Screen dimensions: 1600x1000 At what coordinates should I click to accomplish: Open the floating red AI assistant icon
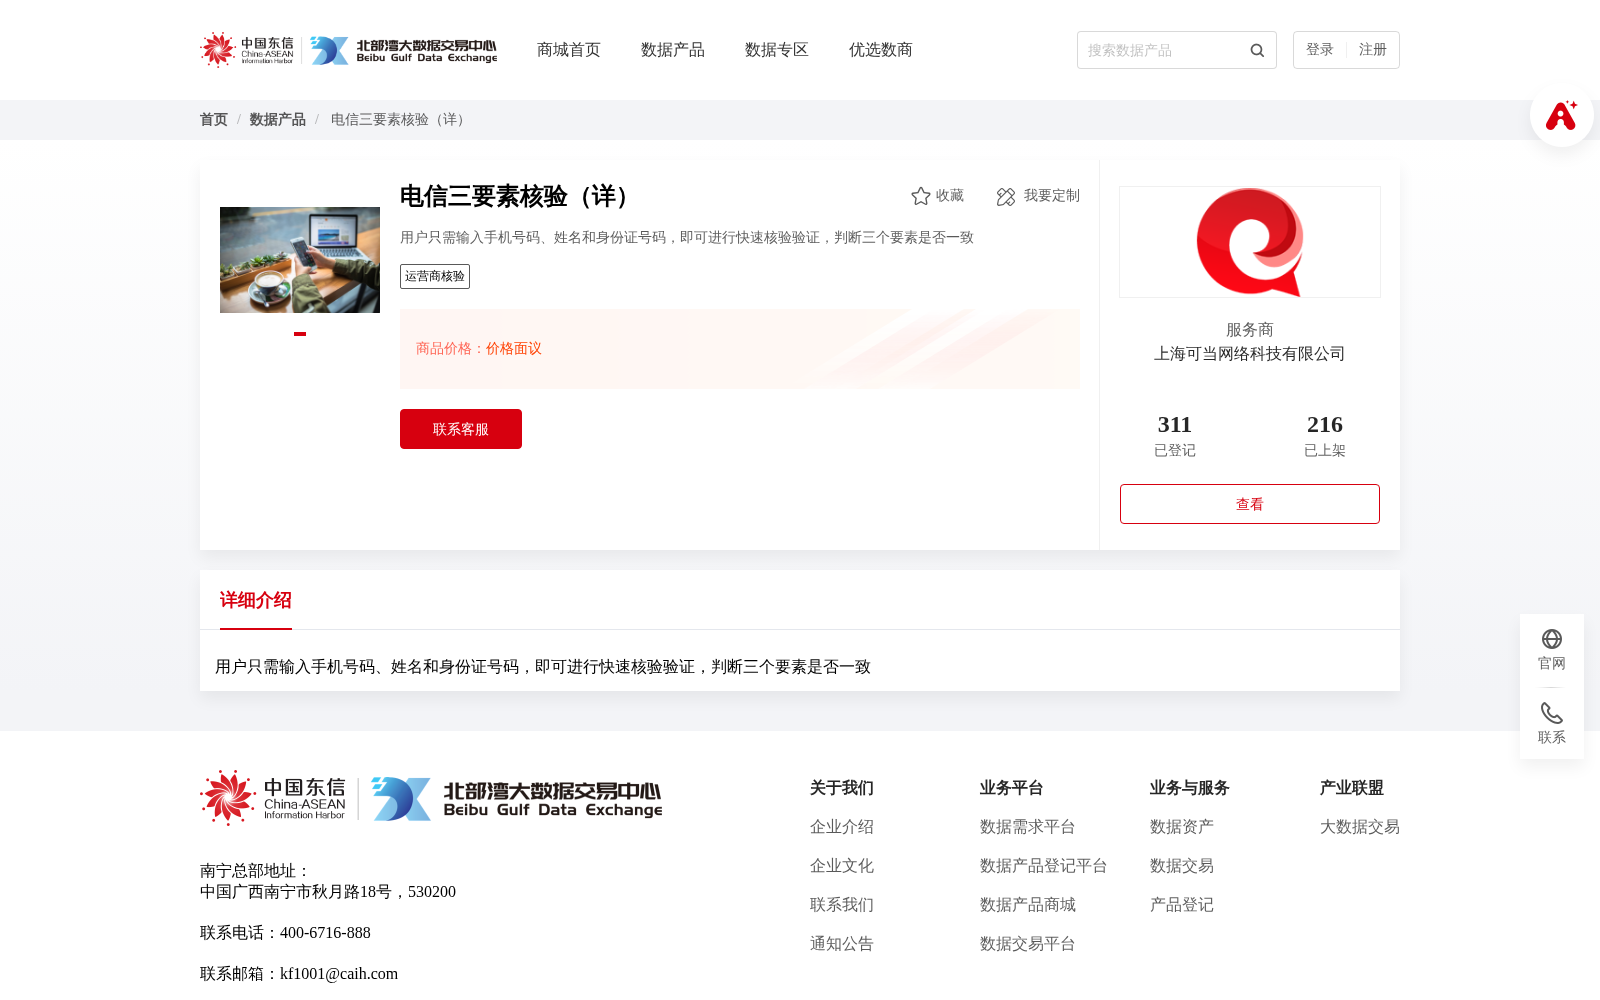click(x=1561, y=115)
